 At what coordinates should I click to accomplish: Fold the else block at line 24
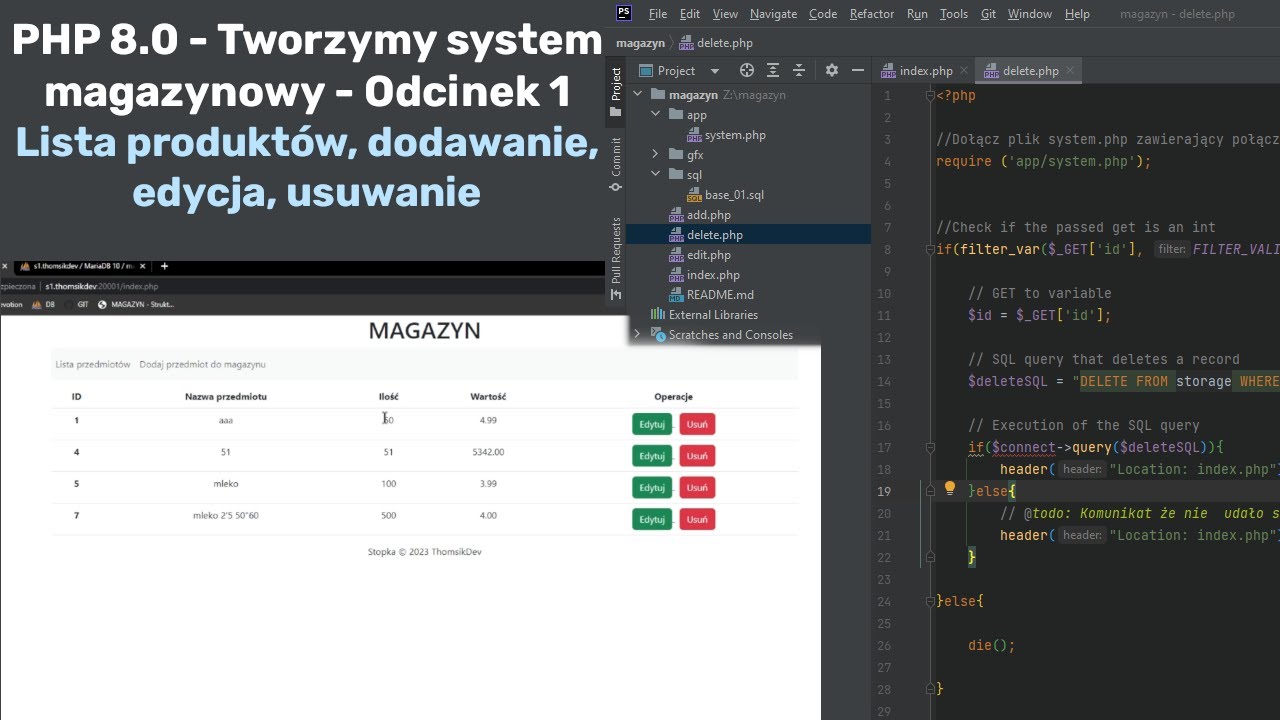[x=931, y=601]
